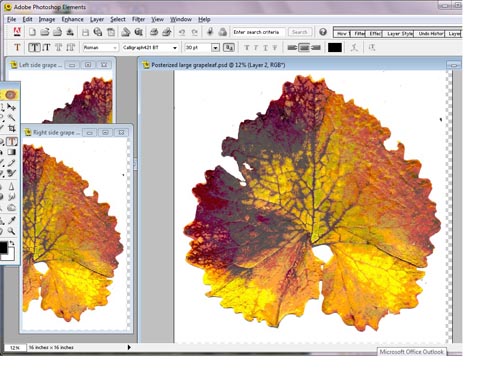Select the Move tool in the toolbox
This screenshot has height=377, width=500.
tap(12, 107)
